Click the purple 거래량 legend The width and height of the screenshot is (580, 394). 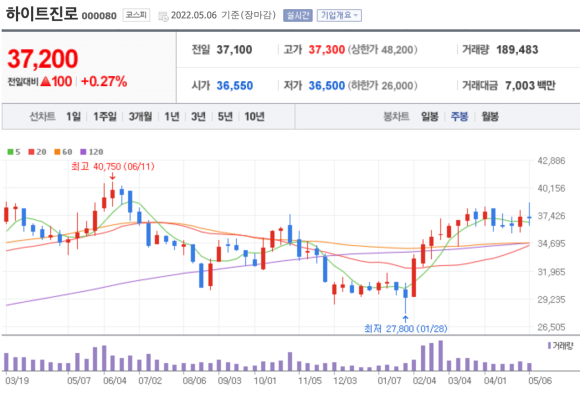pyautogui.click(x=560, y=346)
